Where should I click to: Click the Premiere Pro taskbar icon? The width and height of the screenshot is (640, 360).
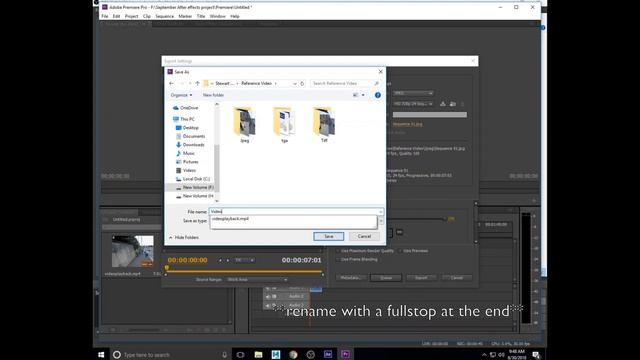[345, 355]
